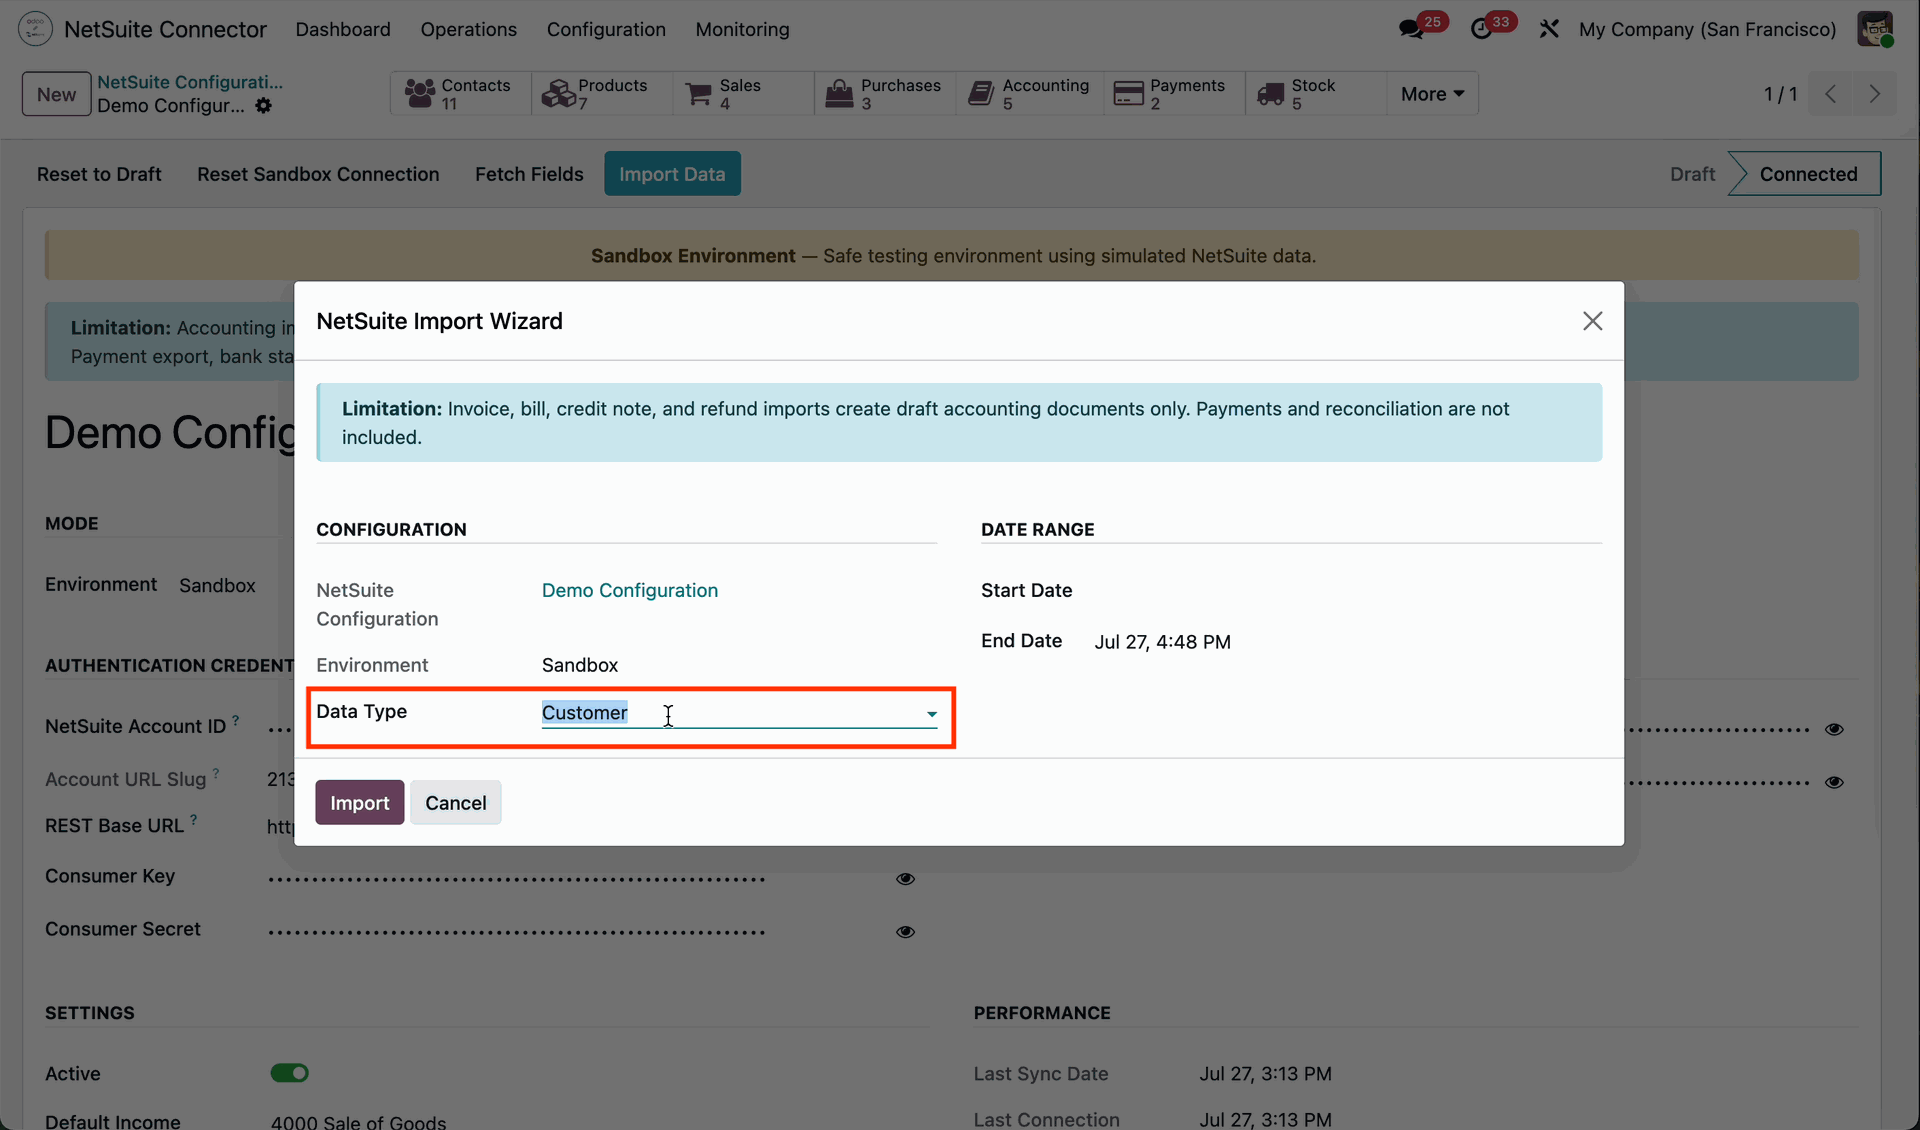Open Payments 2 stat button
Image resolution: width=1920 pixels, height=1130 pixels.
[1174, 94]
